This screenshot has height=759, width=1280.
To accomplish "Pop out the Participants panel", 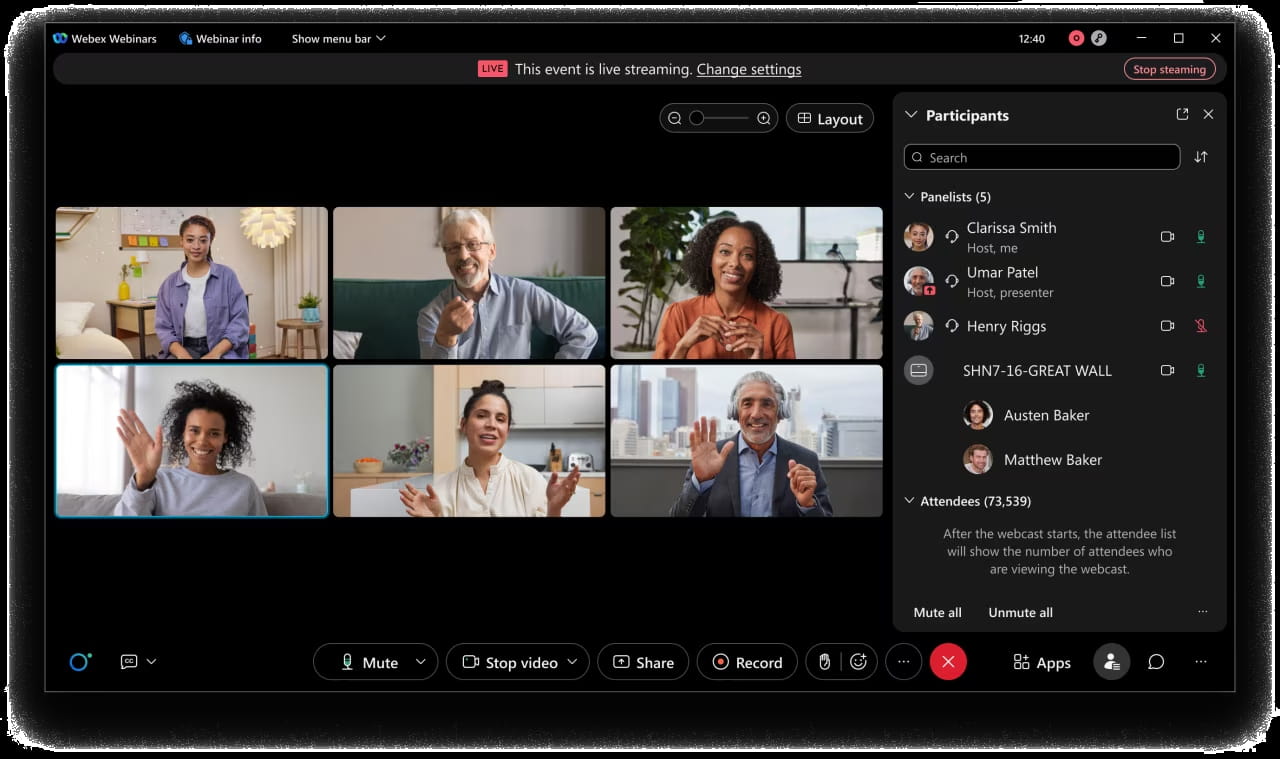I will (x=1183, y=114).
